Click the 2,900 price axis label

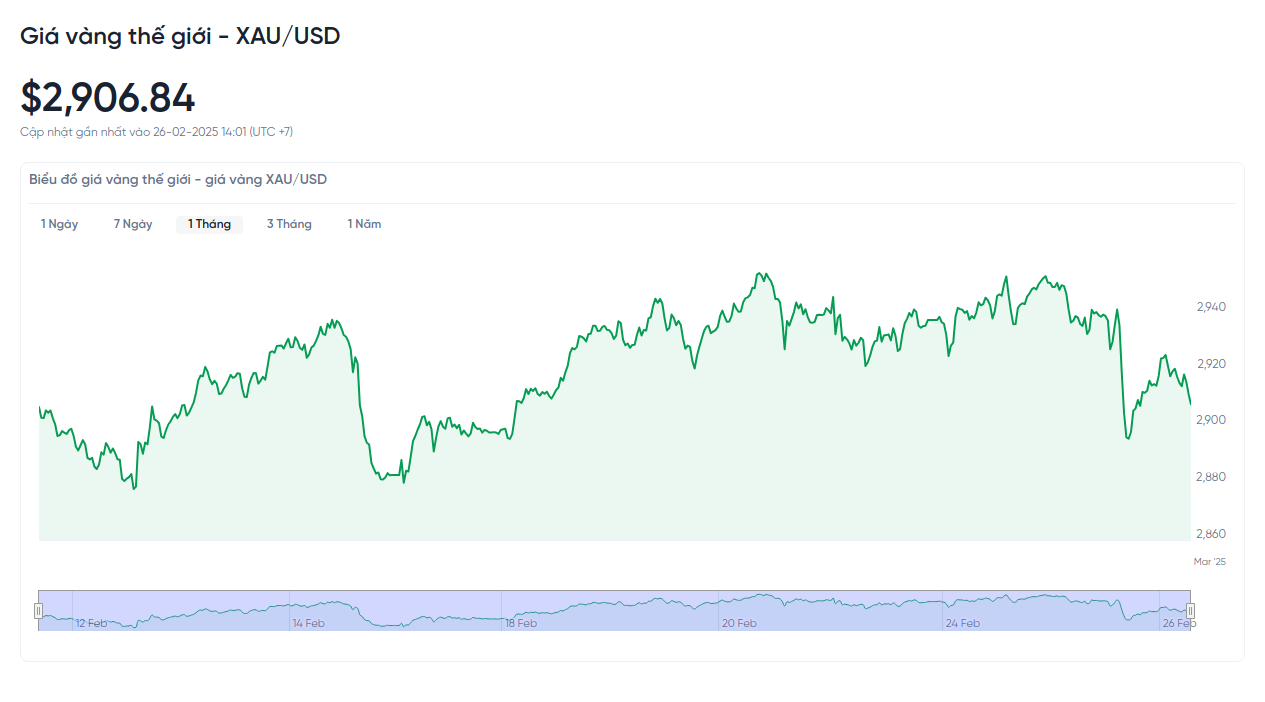pyautogui.click(x=1211, y=420)
